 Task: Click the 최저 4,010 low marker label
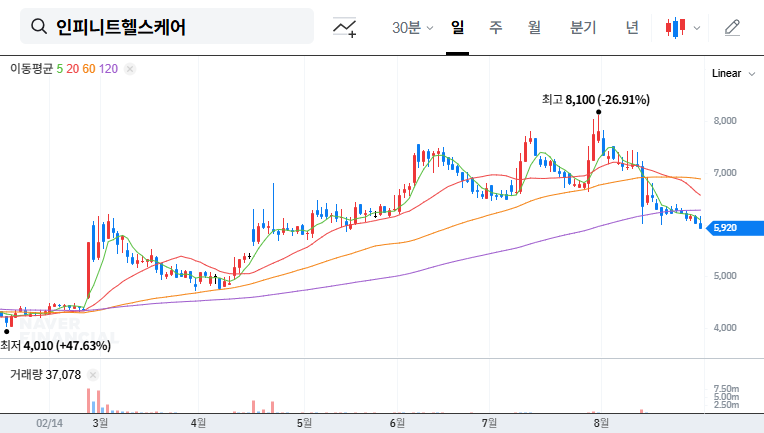tap(55, 346)
